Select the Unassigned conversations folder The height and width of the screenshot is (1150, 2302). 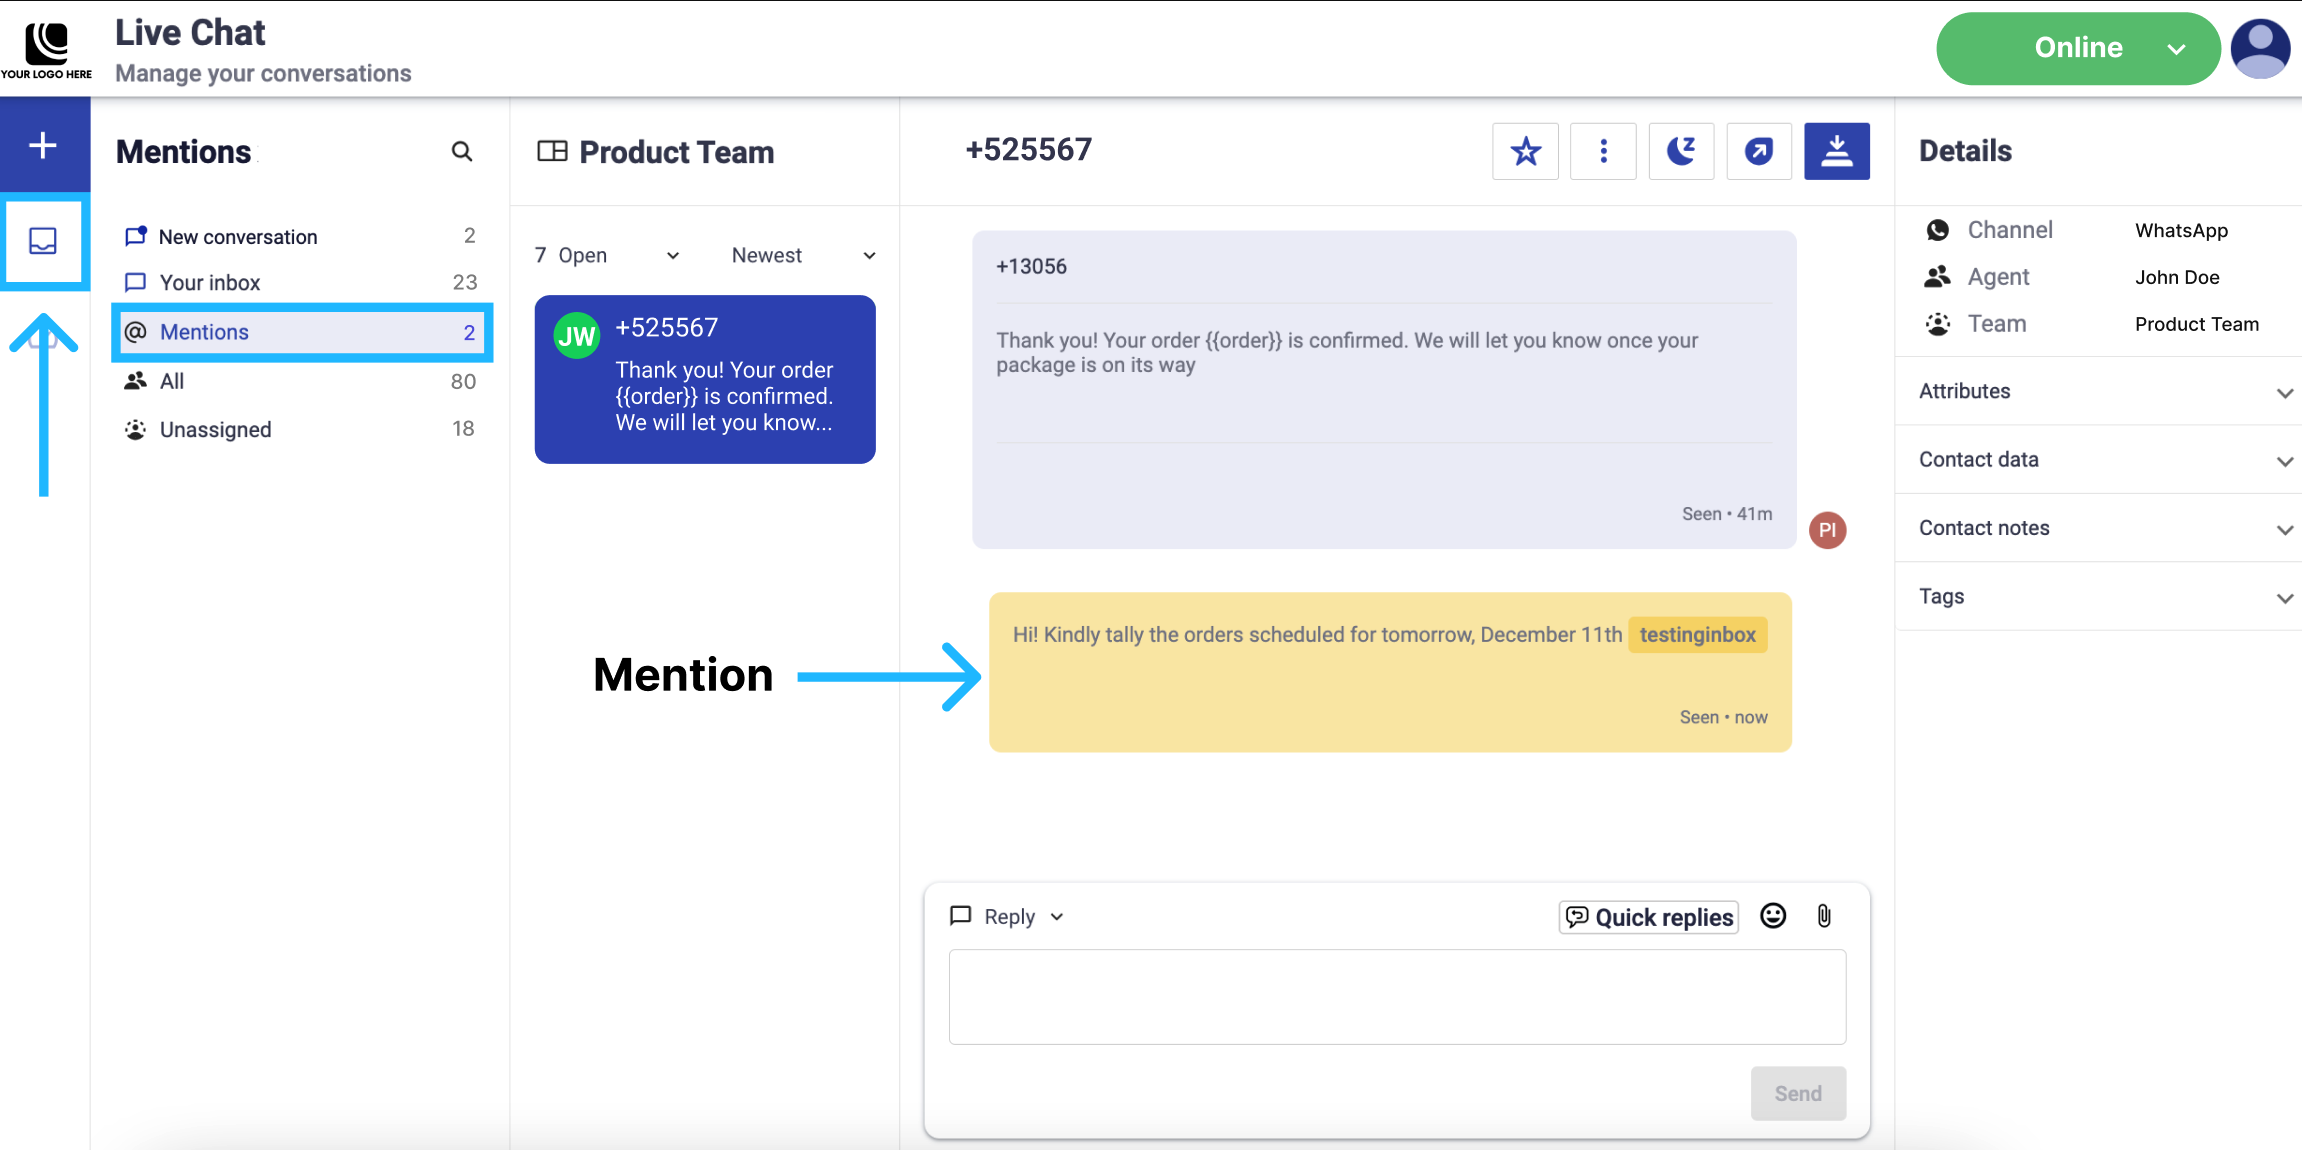[x=215, y=430]
